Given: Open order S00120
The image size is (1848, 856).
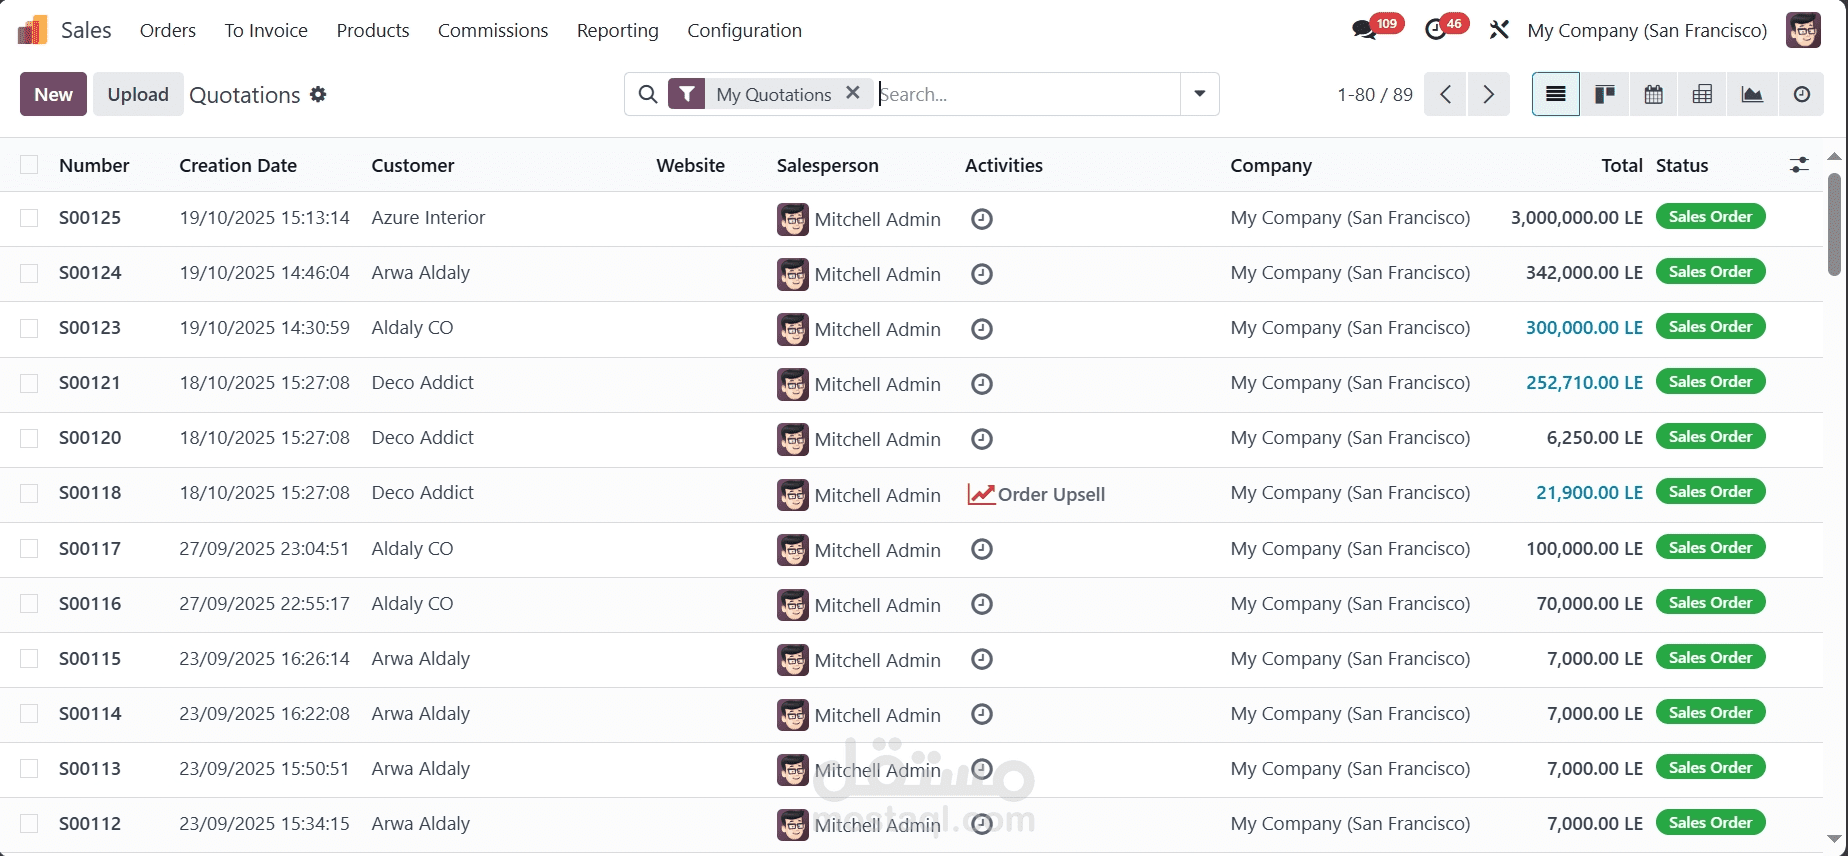Looking at the screenshot, I should click(x=90, y=438).
